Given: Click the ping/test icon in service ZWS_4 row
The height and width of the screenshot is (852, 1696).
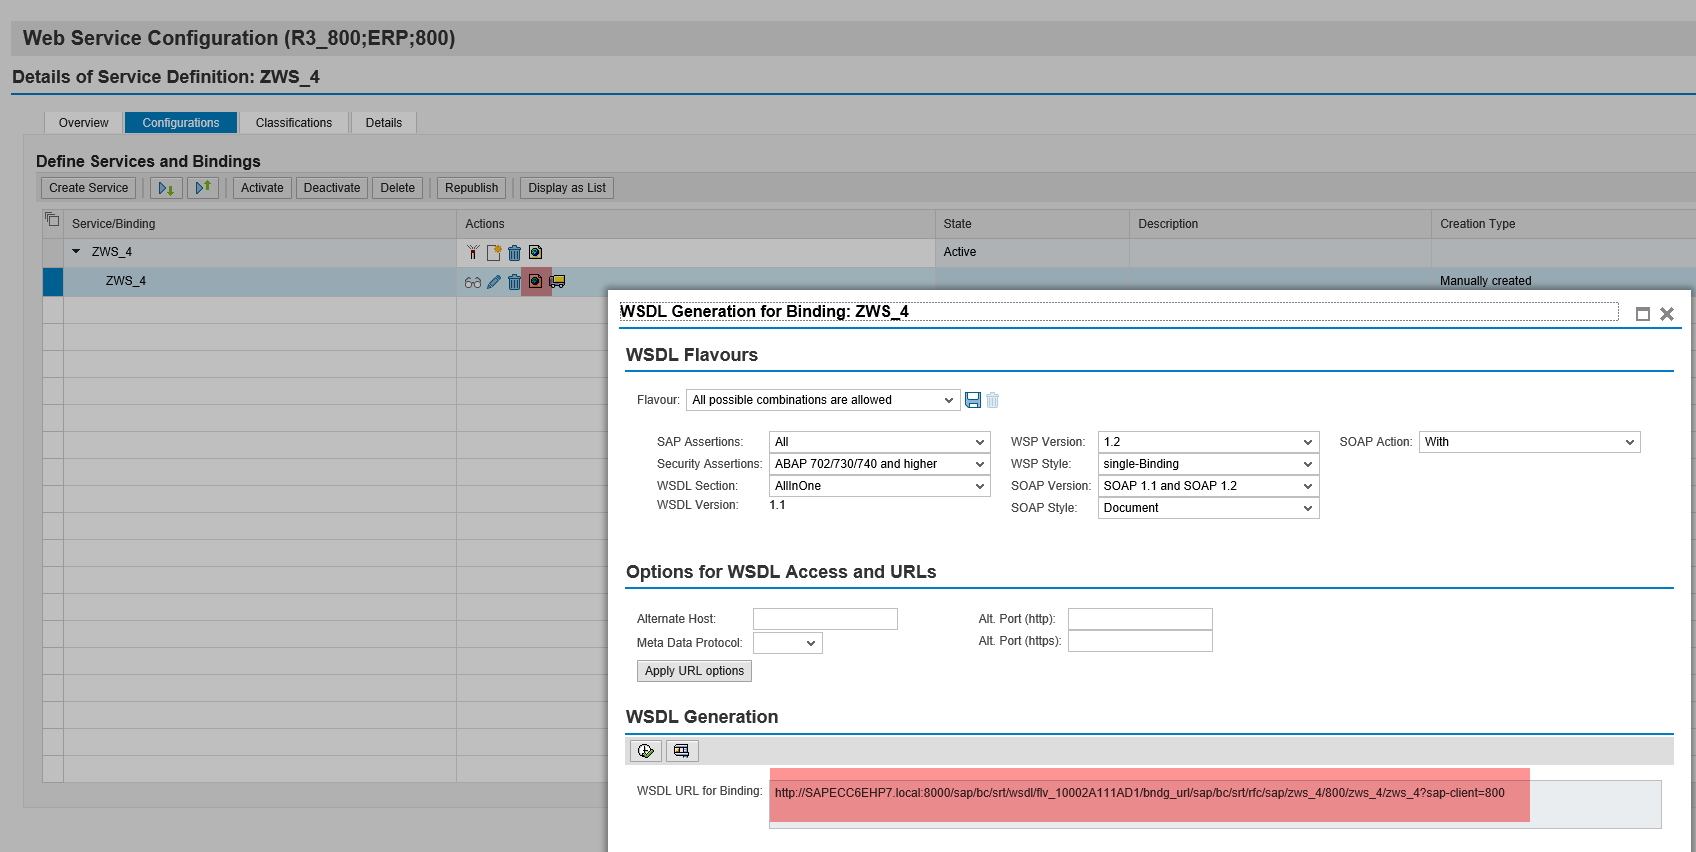Looking at the screenshot, I should click(473, 252).
